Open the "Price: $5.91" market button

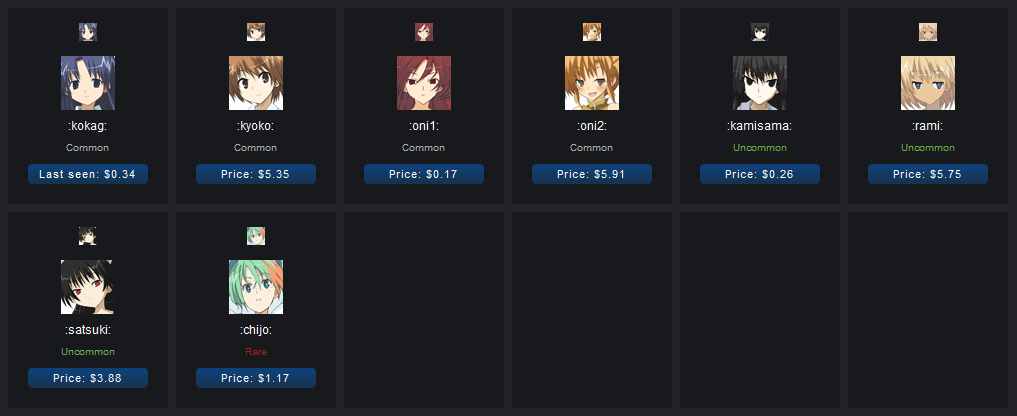592,174
